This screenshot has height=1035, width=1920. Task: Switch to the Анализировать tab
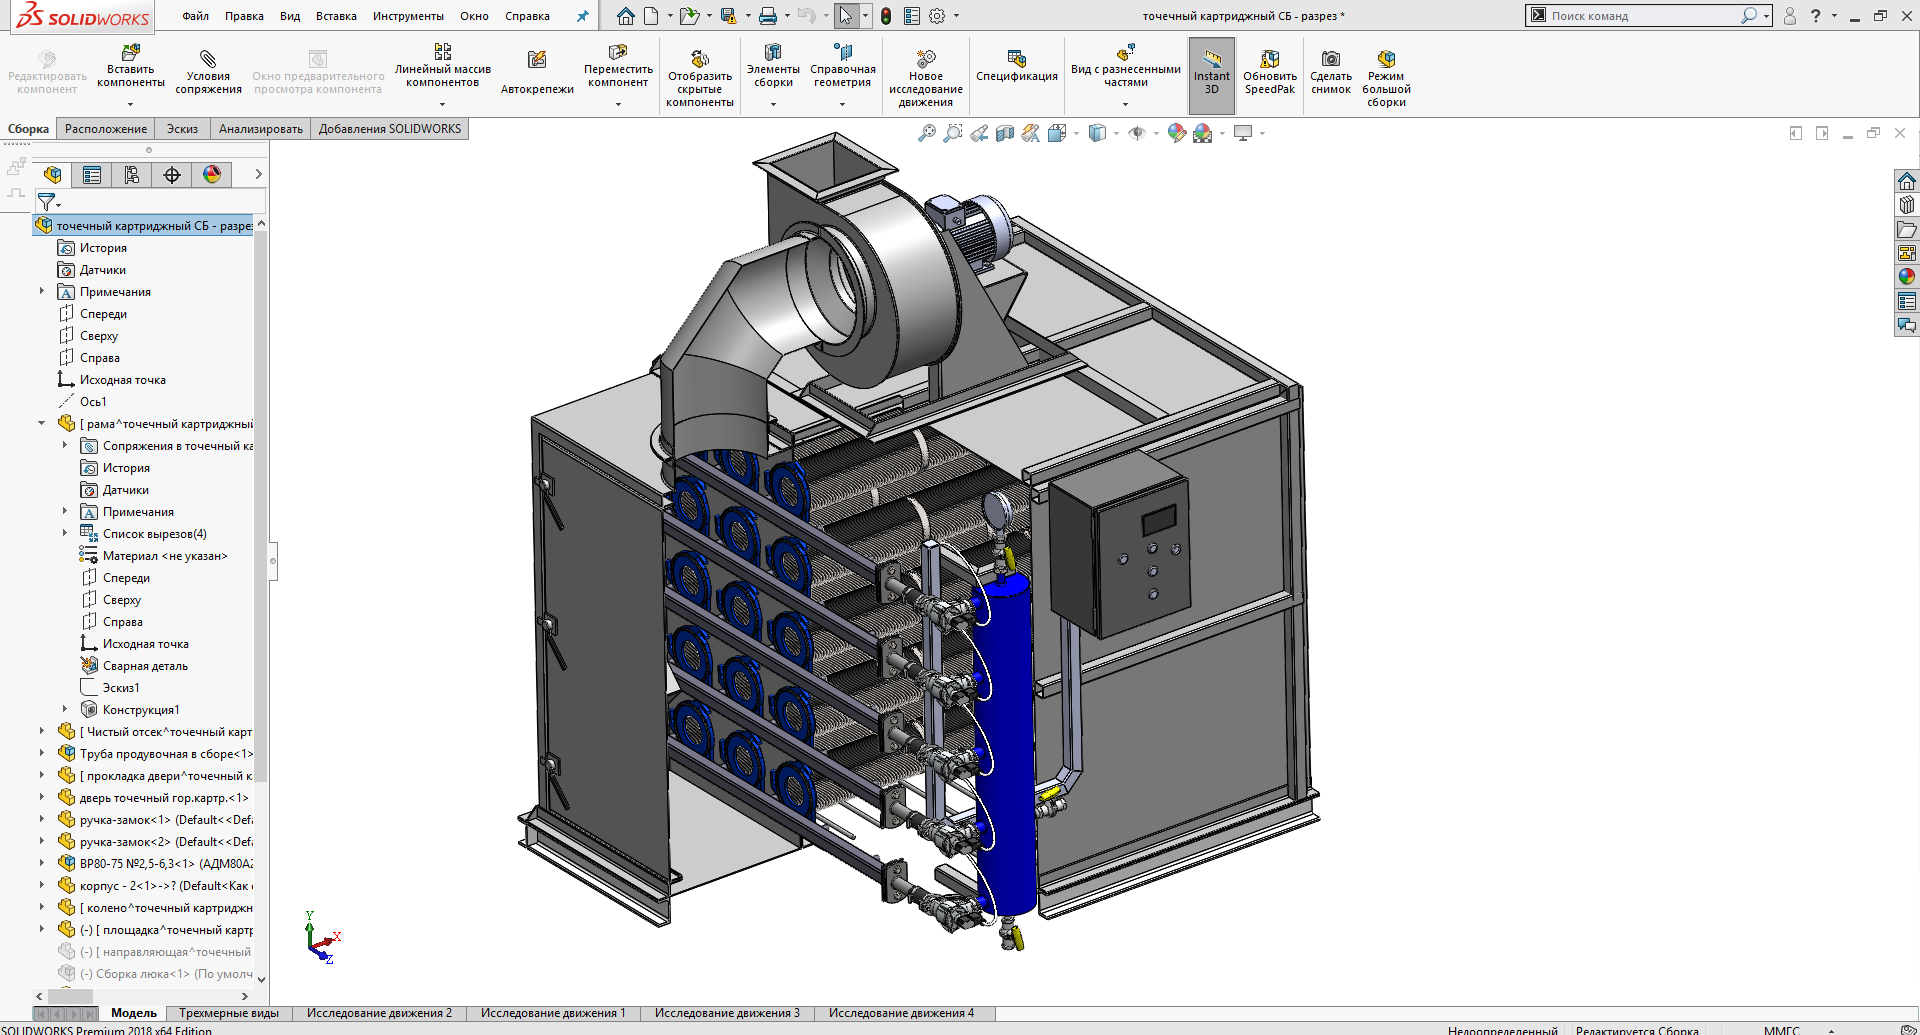point(261,129)
